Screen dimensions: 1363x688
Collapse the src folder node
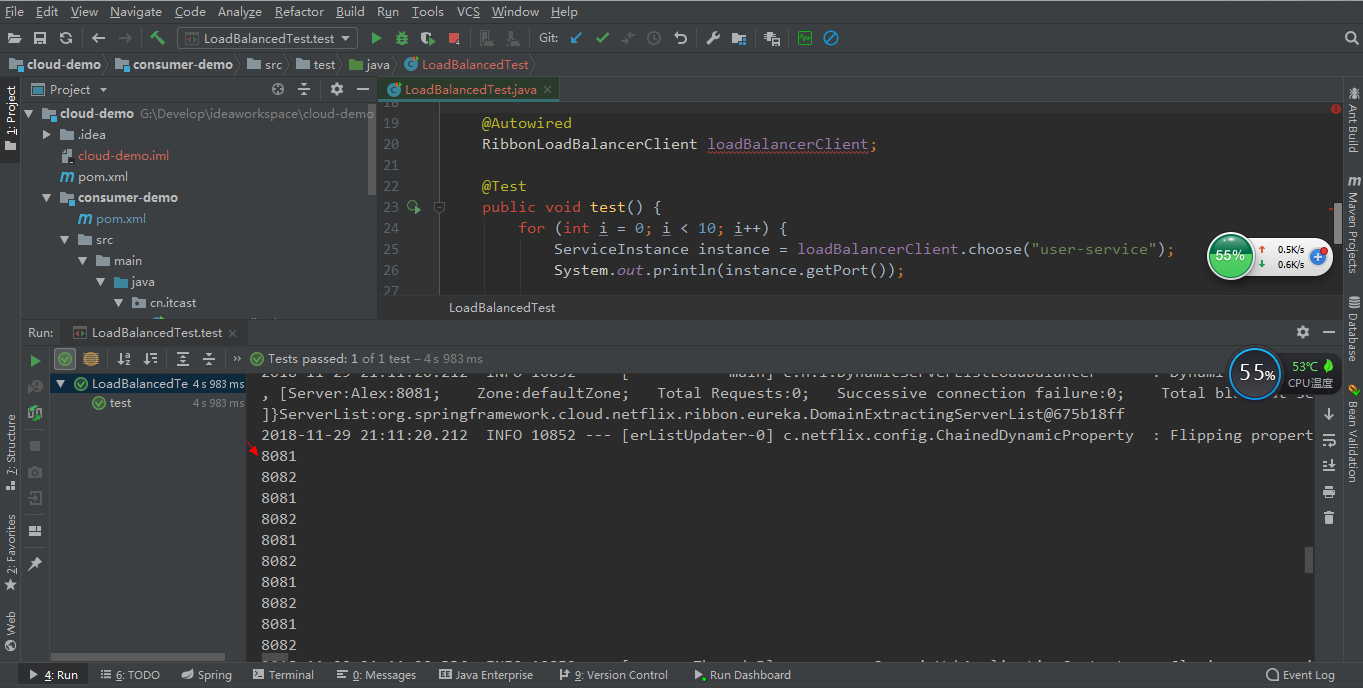pyautogui.click(x=65, y=240)
